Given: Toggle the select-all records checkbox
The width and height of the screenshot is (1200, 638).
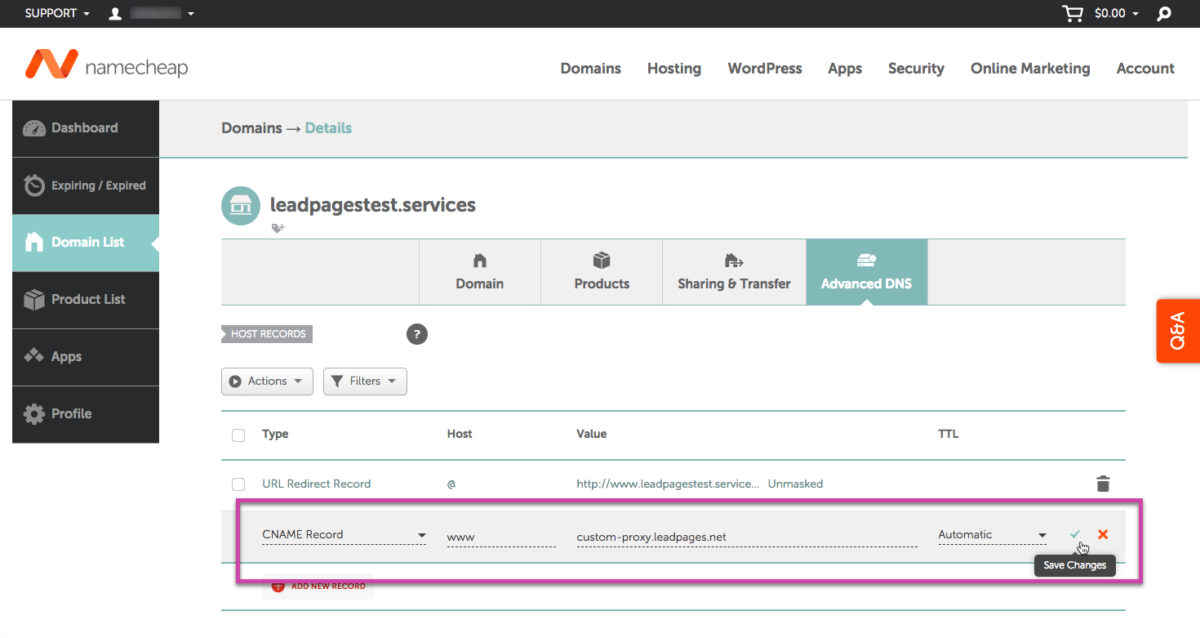Looking at the screenshot, I should (x=238, y=435).
